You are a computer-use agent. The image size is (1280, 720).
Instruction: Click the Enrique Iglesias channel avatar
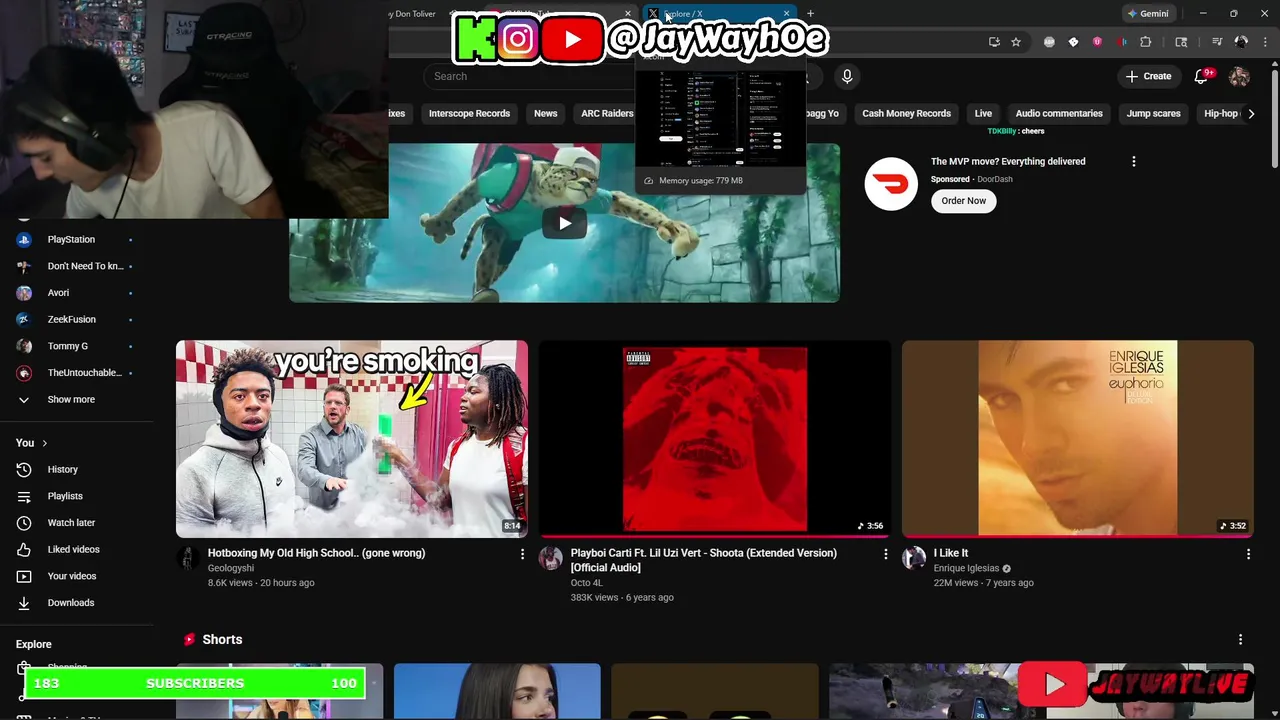coord(914,558)
